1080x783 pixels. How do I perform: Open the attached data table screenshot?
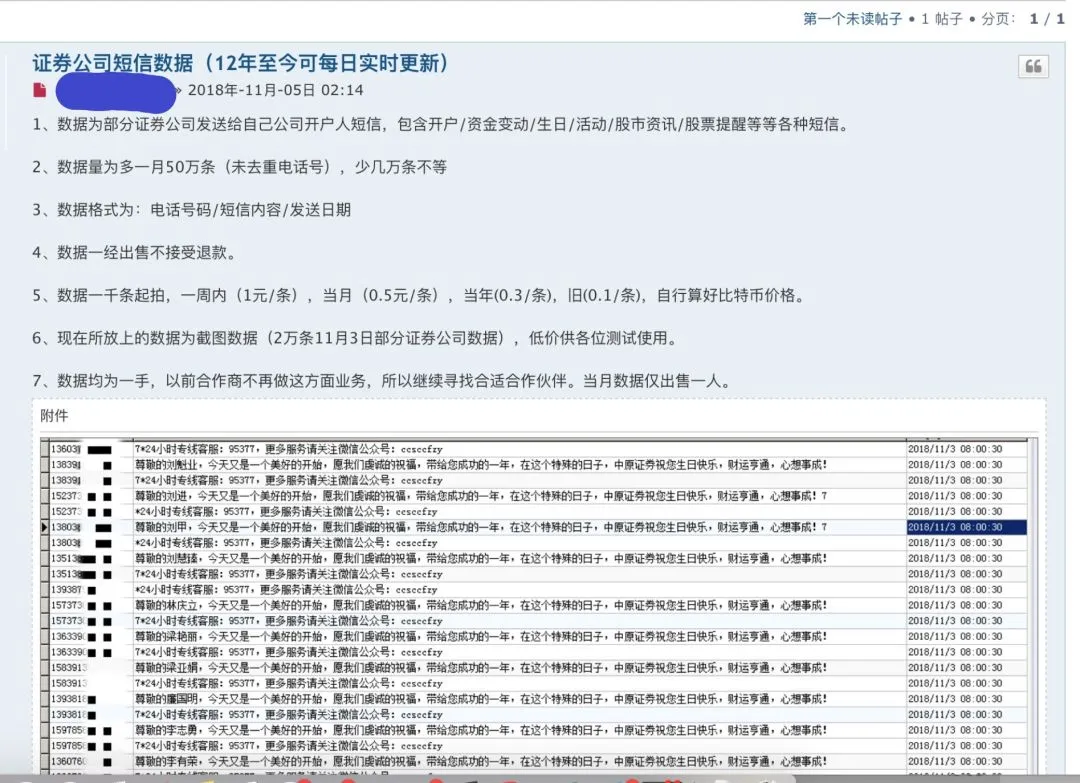point(539,605)
